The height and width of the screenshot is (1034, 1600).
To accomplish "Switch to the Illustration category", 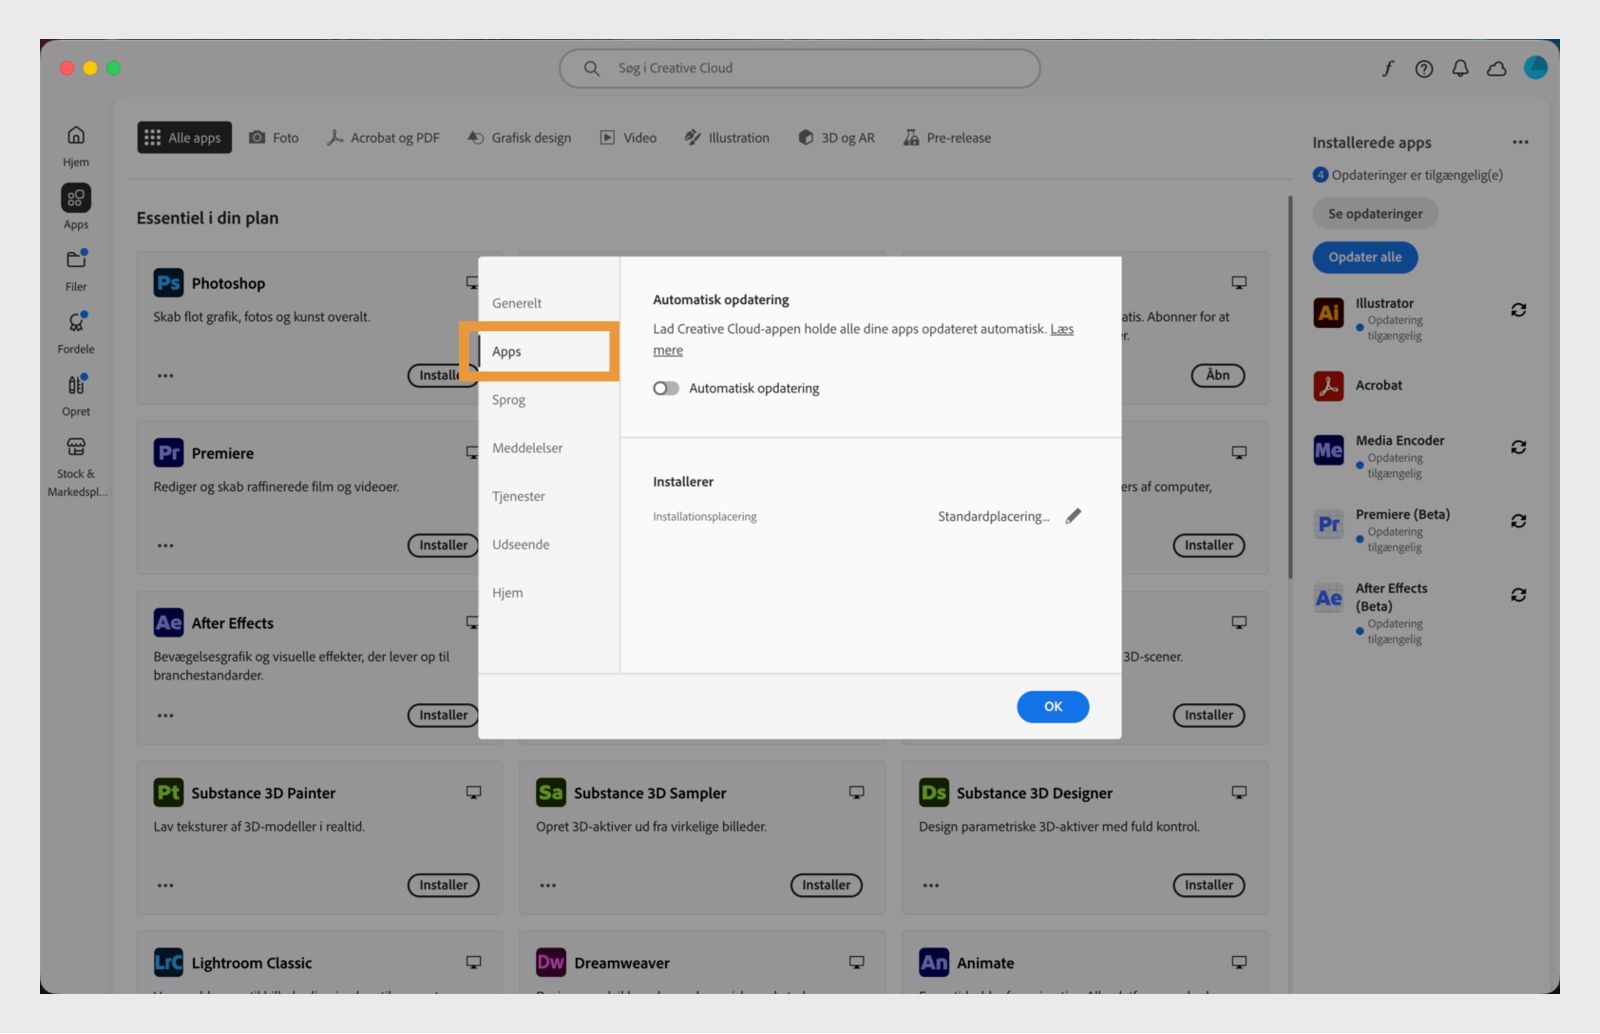I will [727, 138].
